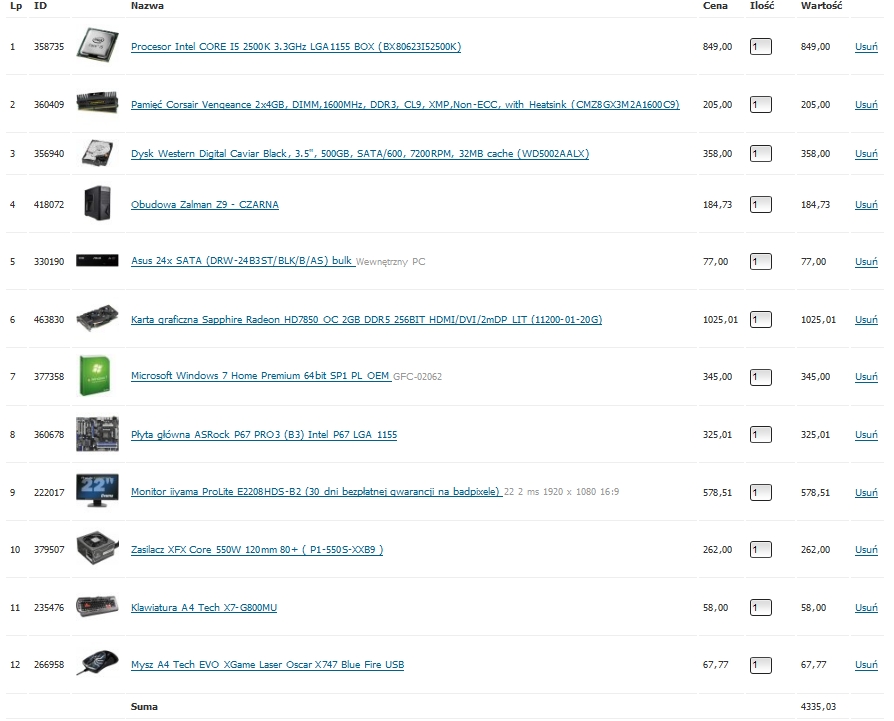Open the Microsoft Windows 7 Home Premium link
This screenshot has height=721, width=894.
(x=261, y=376)
